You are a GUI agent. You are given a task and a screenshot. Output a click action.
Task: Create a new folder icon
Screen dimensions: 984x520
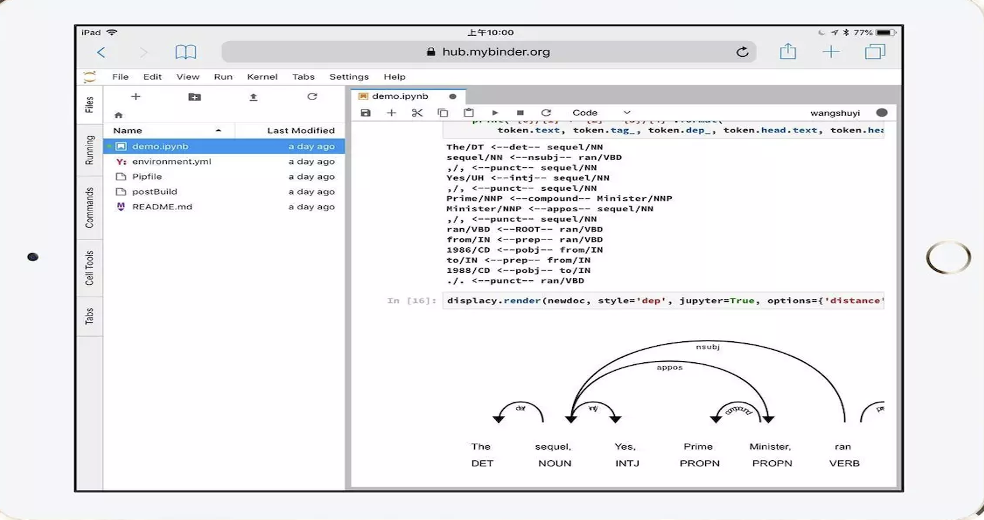click(195, 97)
